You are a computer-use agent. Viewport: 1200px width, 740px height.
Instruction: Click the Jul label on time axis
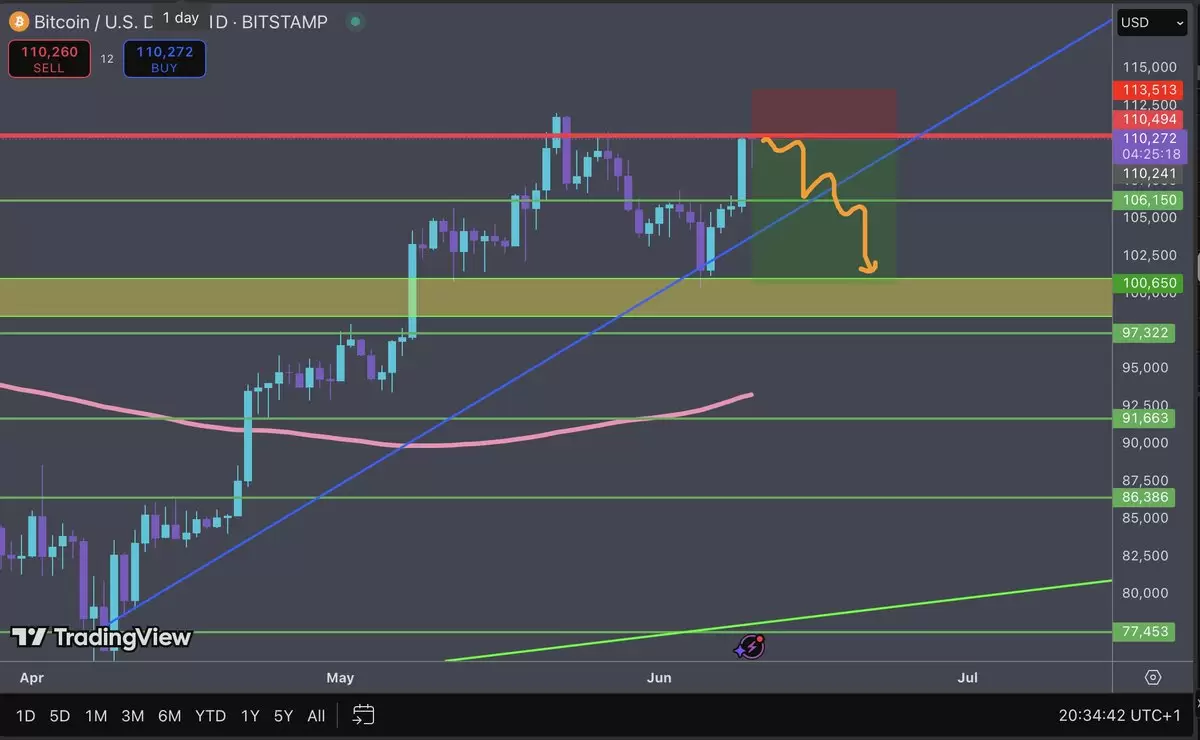[967, 677]
